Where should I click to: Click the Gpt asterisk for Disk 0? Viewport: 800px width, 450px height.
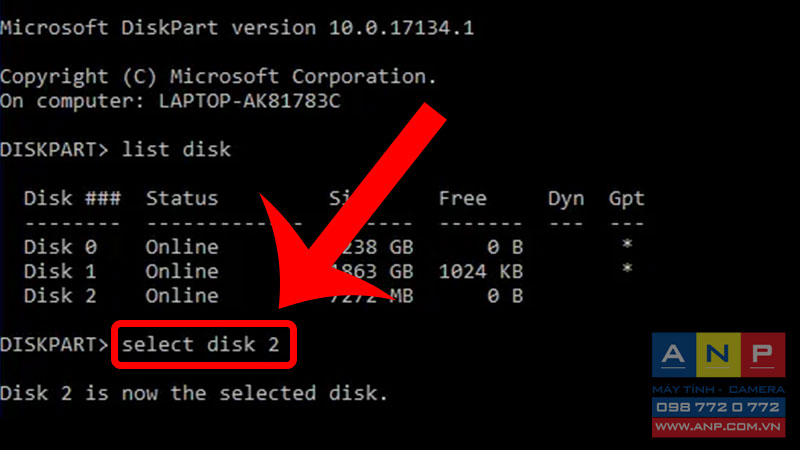(x=627, y=245)
